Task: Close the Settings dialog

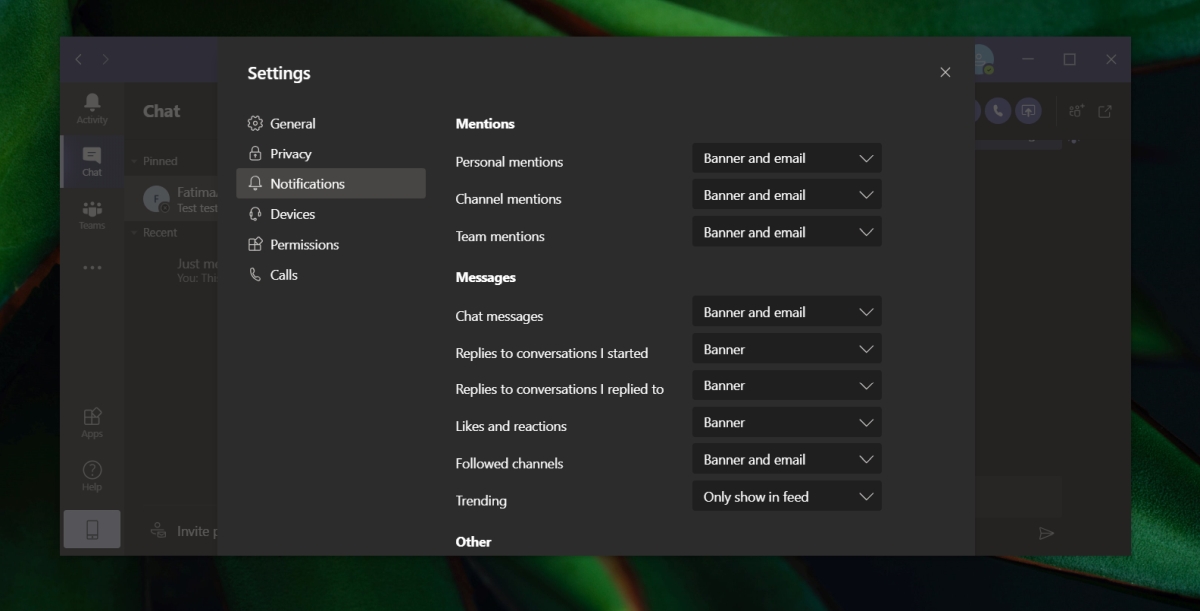Action: click(x=945, y=72)
